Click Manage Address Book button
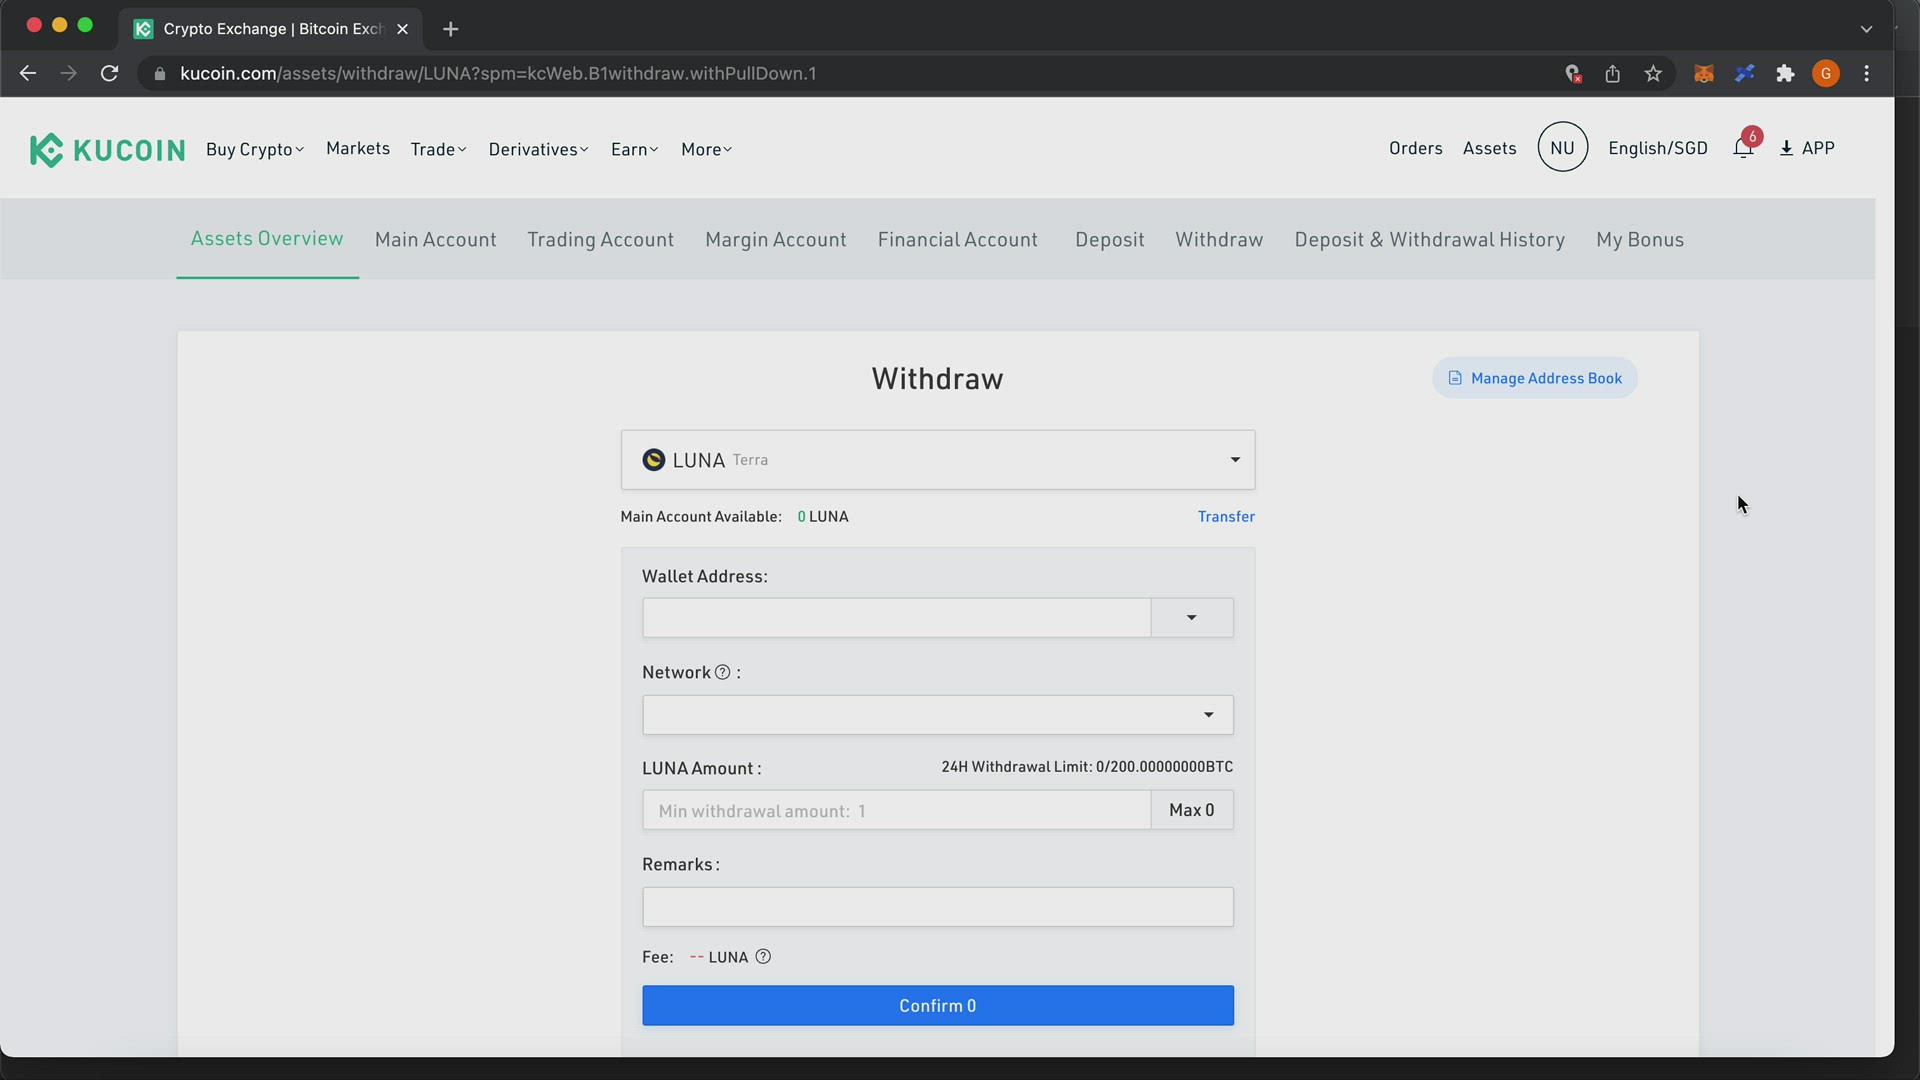 (x=1535, y=378)
